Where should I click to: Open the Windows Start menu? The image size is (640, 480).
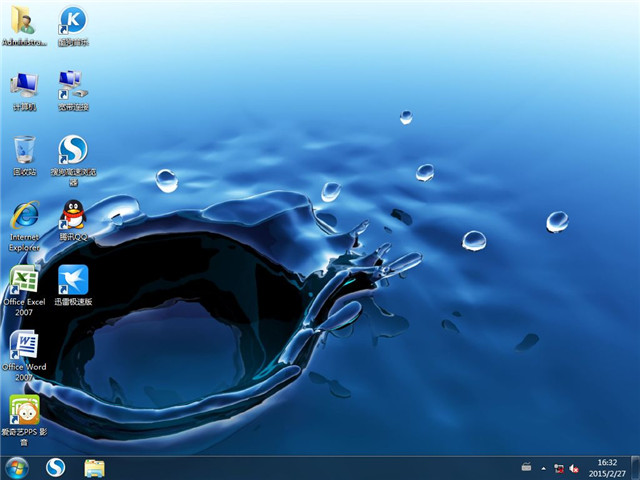click(17, 468)
